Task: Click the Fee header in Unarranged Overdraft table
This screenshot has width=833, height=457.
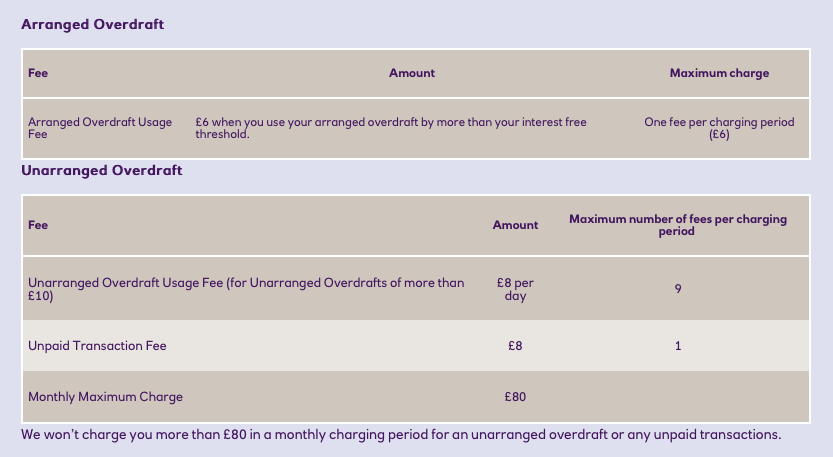Action: pyautogui.click(x=38, y=225)
